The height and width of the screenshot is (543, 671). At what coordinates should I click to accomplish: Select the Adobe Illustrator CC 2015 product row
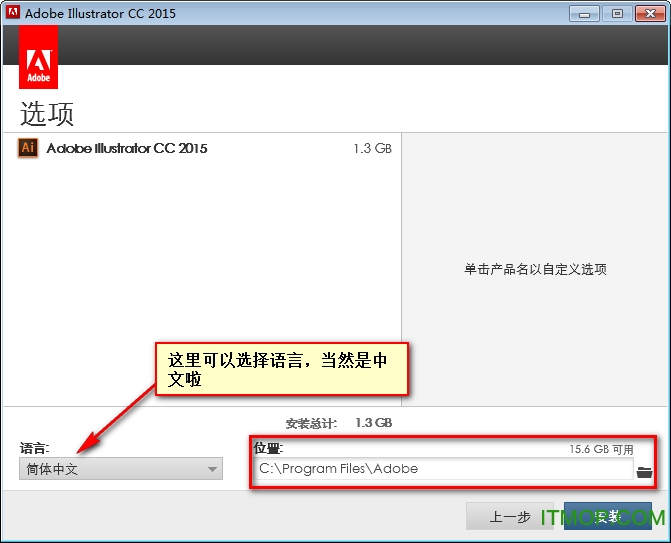click(202, 148)
